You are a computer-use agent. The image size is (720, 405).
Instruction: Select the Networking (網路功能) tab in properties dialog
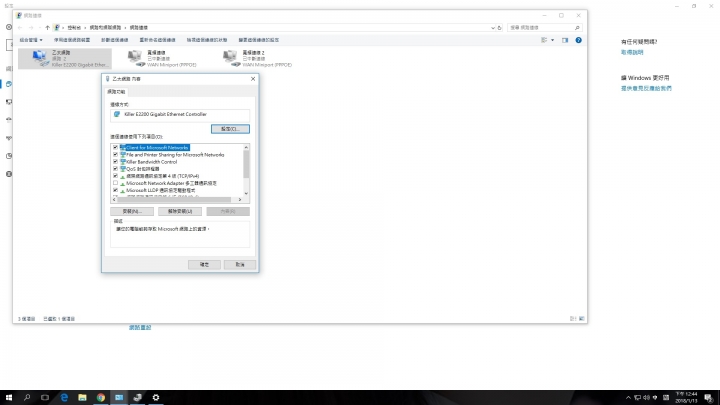[116, 92]
